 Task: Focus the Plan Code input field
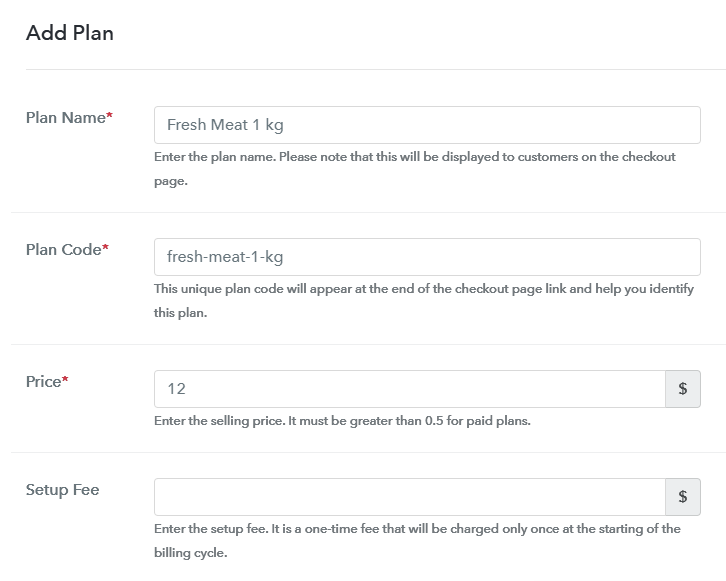pyautogui.click(x=427, y=257)
